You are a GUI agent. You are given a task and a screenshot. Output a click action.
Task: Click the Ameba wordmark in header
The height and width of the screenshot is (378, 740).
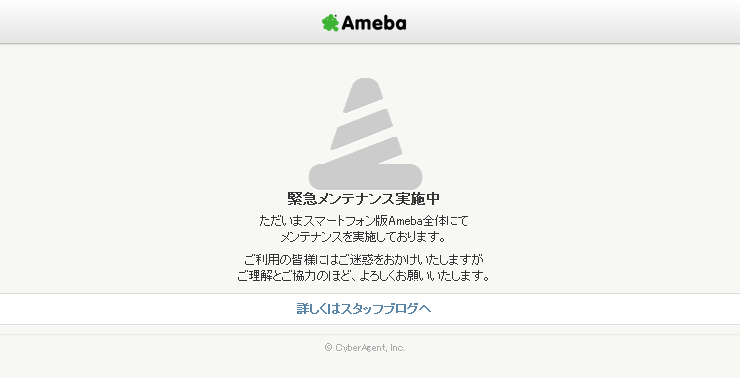coord(374,23)
